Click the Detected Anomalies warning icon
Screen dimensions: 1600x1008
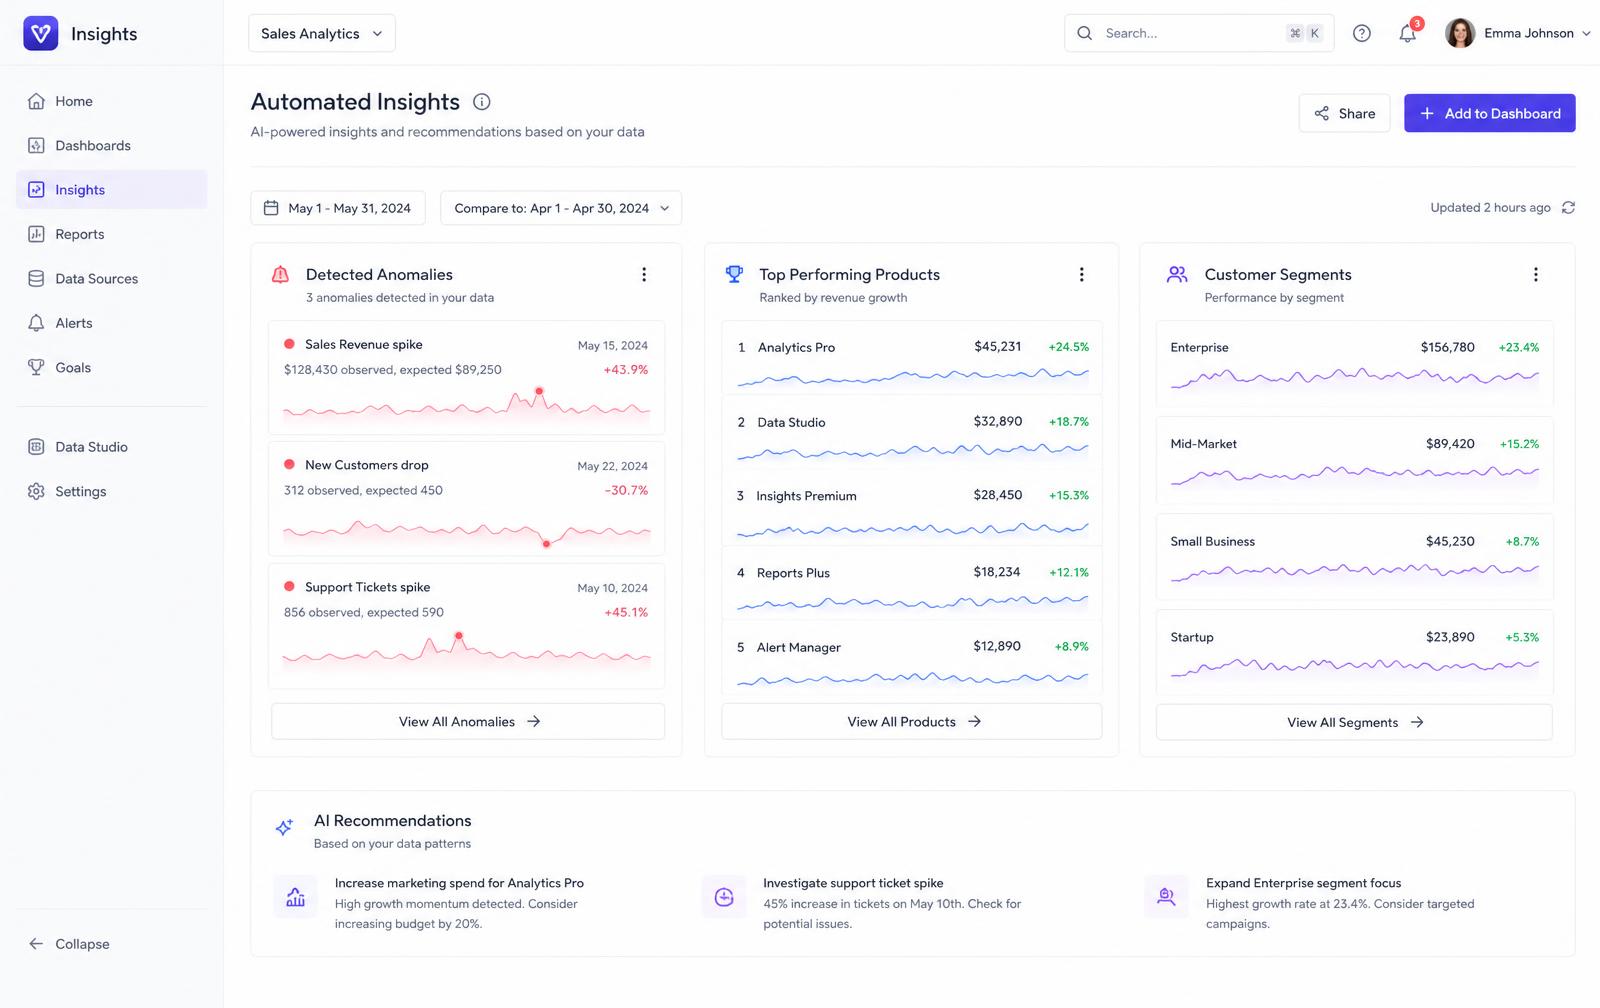coord(281,274)
